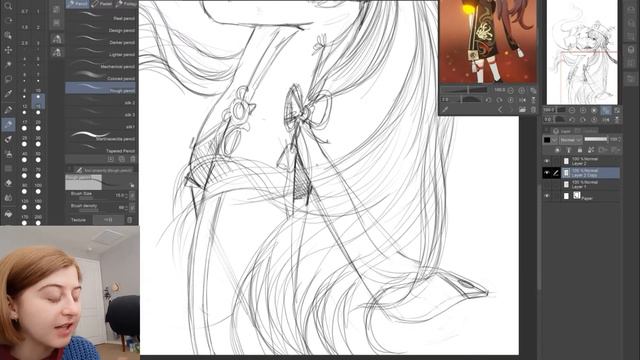Select the Zoom magnifier tool
This screenshot has width=640, height=360.
pyautogui.click(x=8, y=6)
